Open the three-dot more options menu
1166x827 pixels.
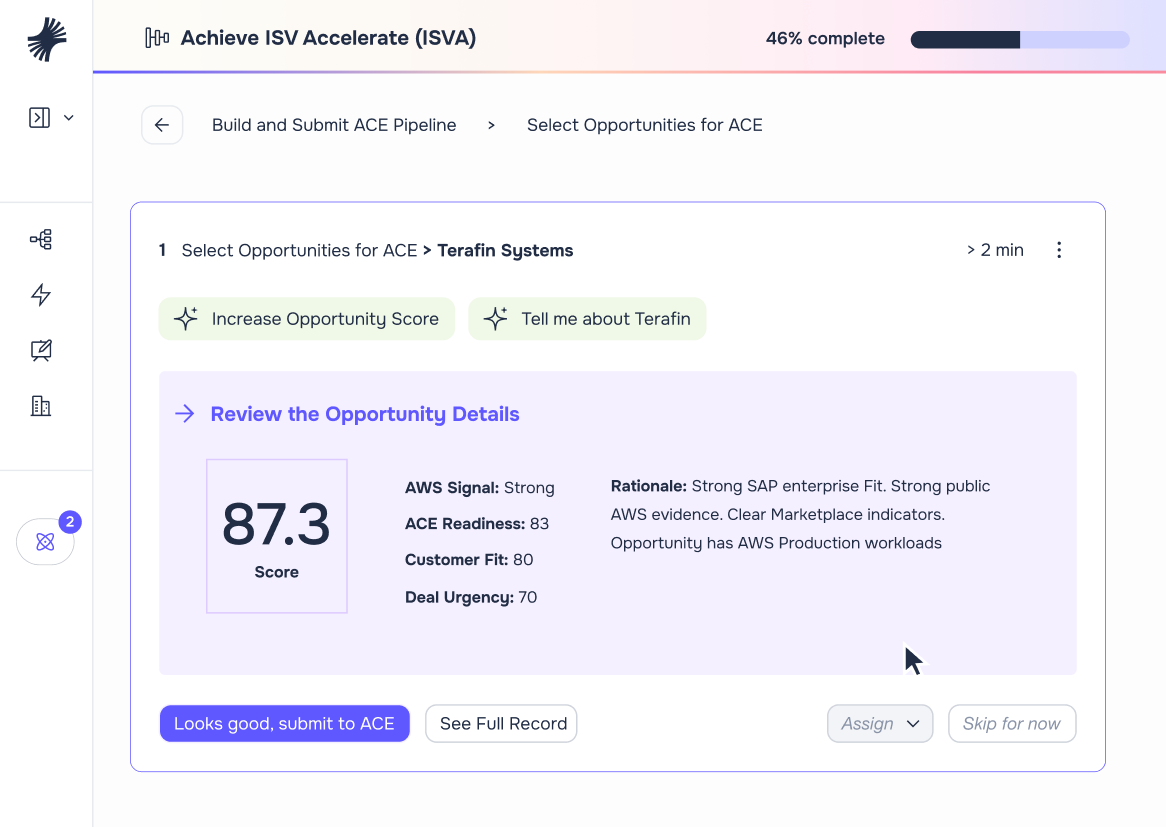point(1059,250)
